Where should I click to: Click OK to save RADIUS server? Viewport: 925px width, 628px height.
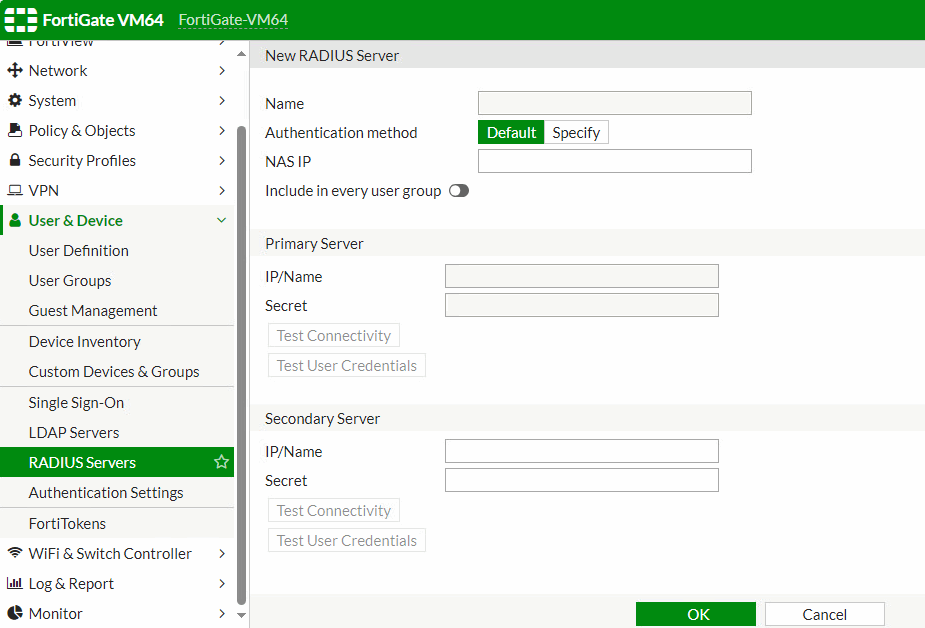[x=696, y=614]
